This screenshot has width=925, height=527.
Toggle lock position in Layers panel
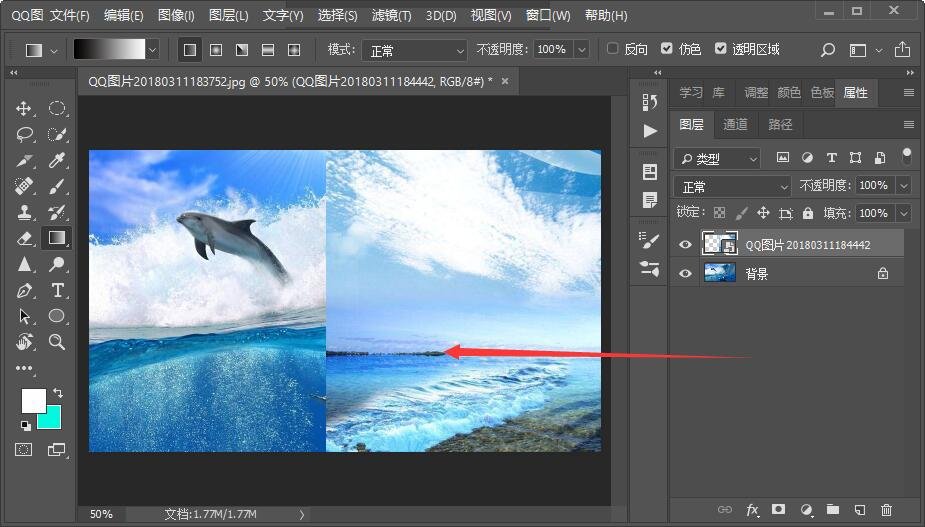[763, 213]
